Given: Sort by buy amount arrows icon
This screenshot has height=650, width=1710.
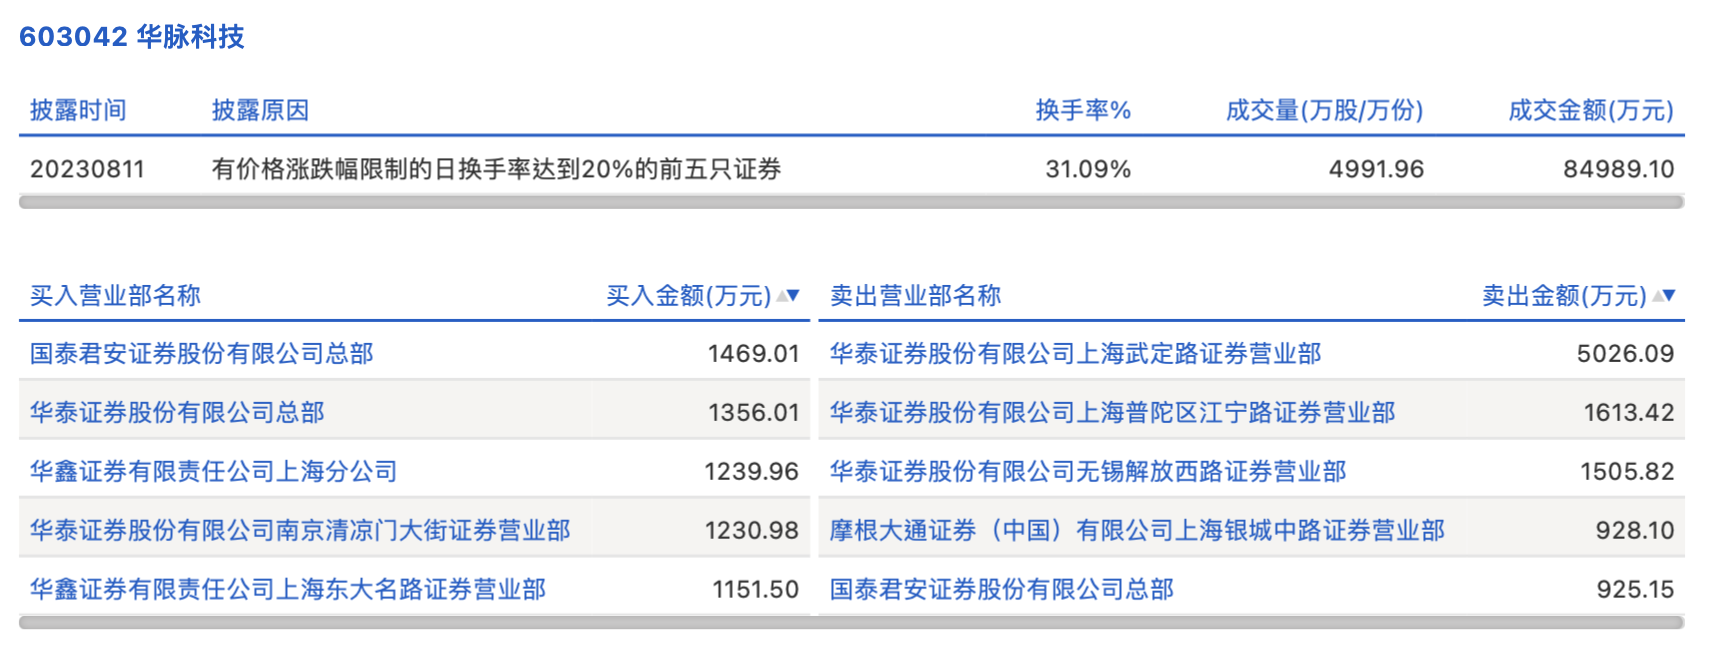Looking at the screenshot, I should tap(788, 296).
